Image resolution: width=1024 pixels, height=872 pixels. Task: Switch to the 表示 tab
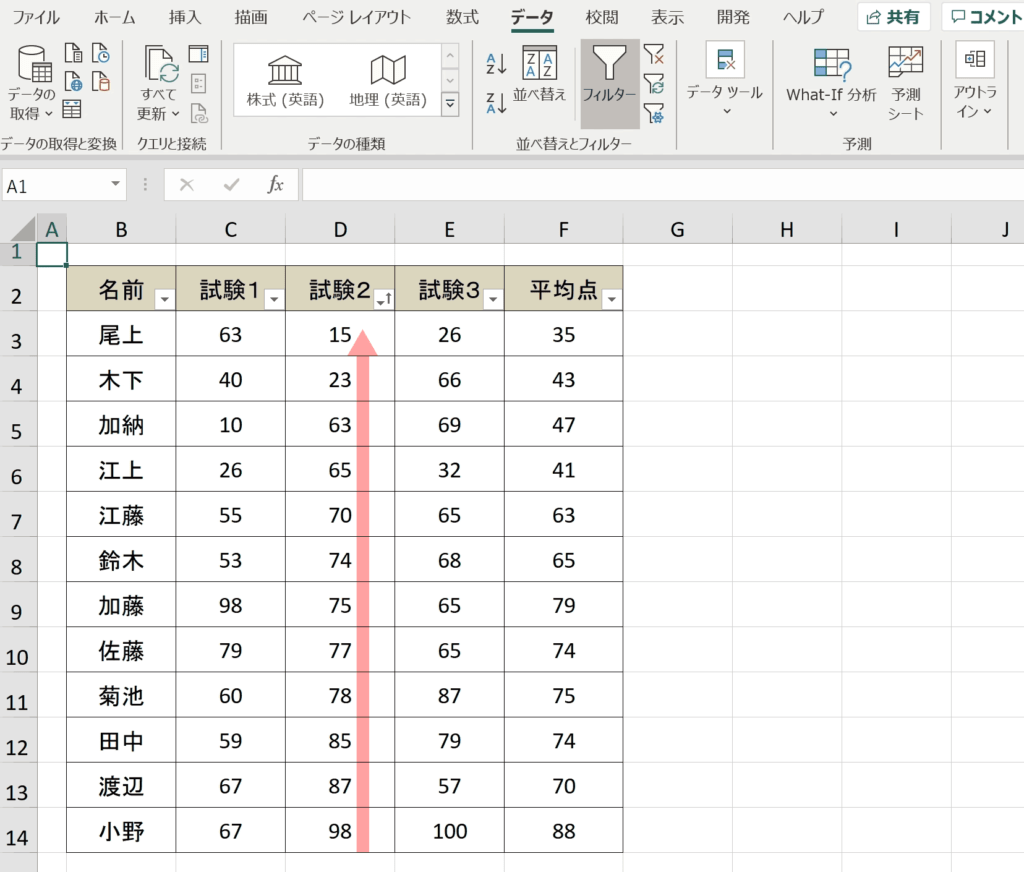(667, 17)
